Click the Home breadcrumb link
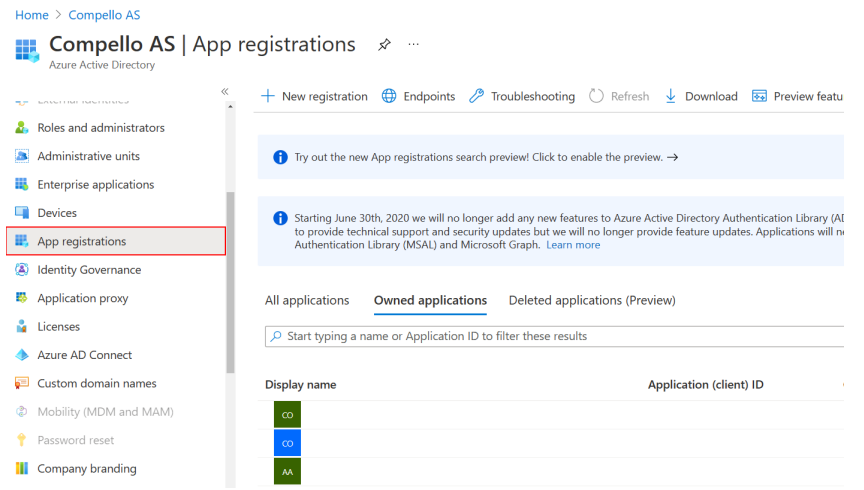 pyautogui.click(x=32, y=15)
